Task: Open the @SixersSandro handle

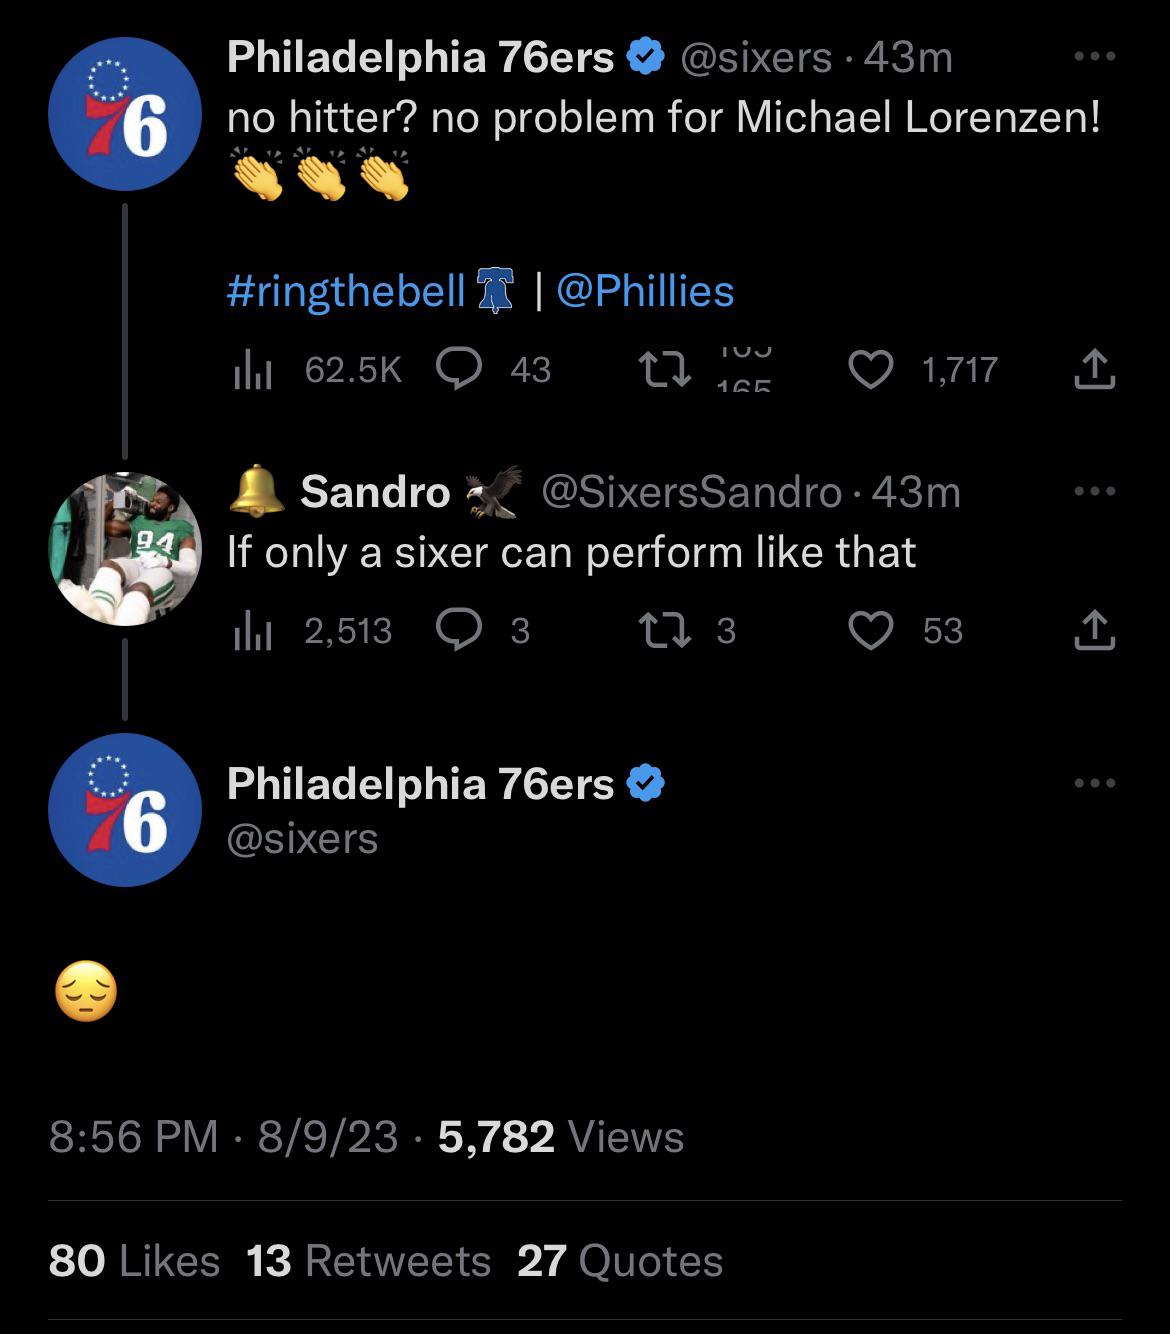Action: coord(691,492)
